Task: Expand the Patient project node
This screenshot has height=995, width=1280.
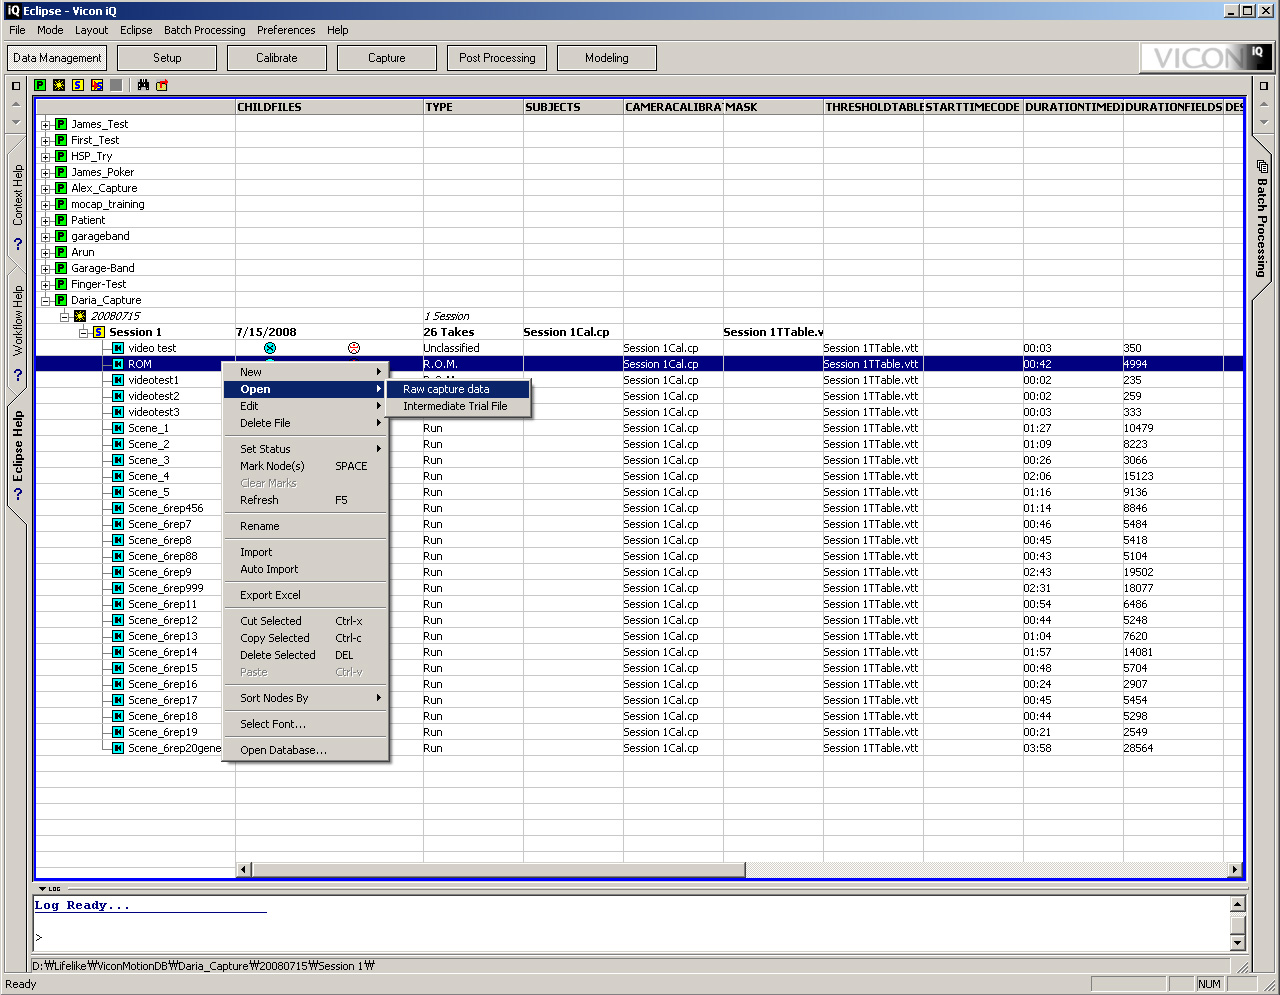Action: [45, 221]
